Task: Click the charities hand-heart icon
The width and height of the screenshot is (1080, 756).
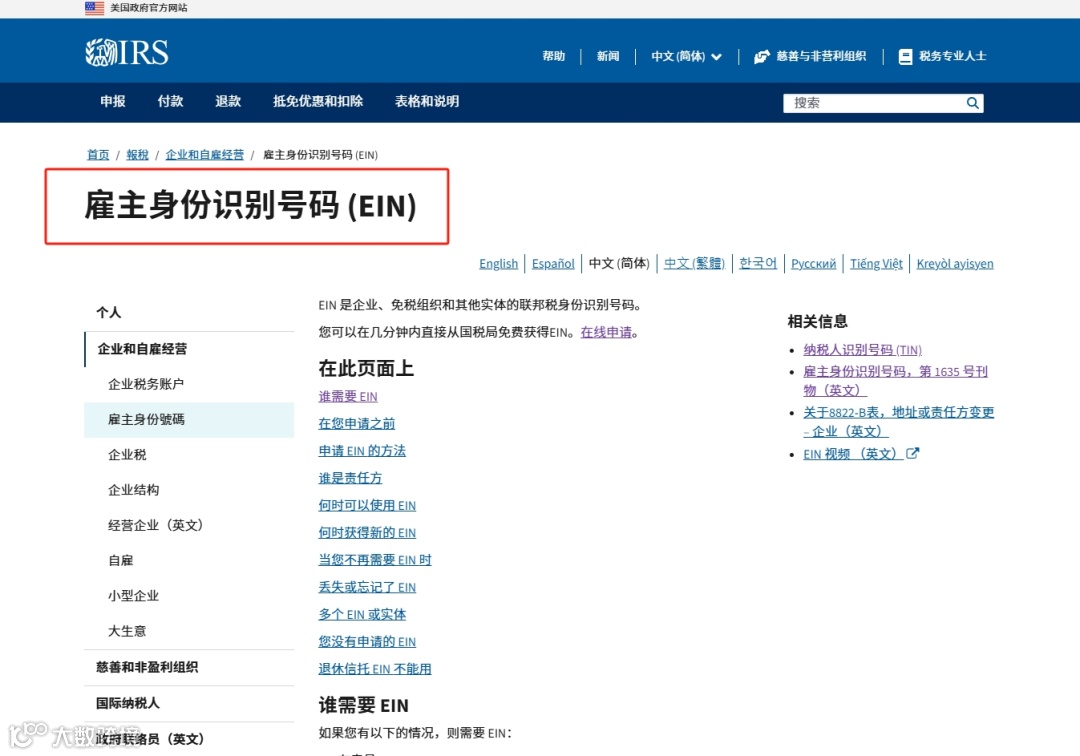Action: point(761,56)
